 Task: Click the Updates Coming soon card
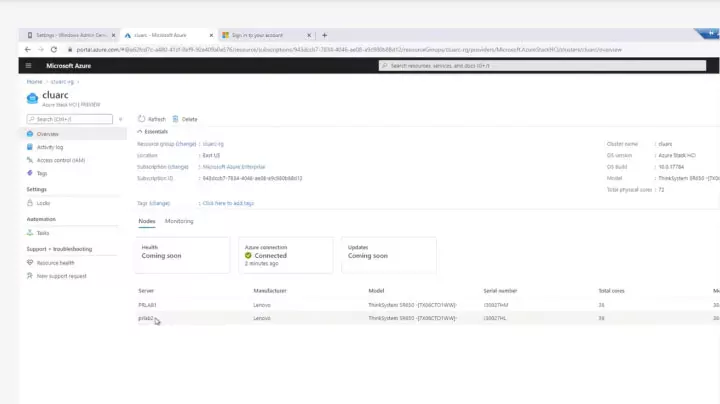coord(389,255)
